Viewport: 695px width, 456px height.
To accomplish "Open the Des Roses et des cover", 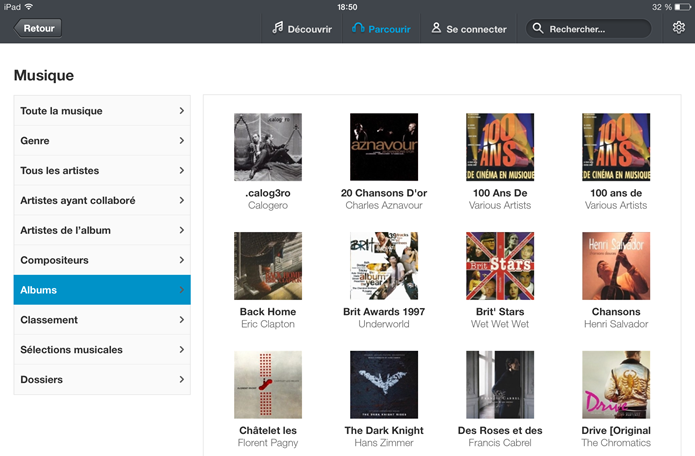I will pyautogui.click(x=500, y=385).
